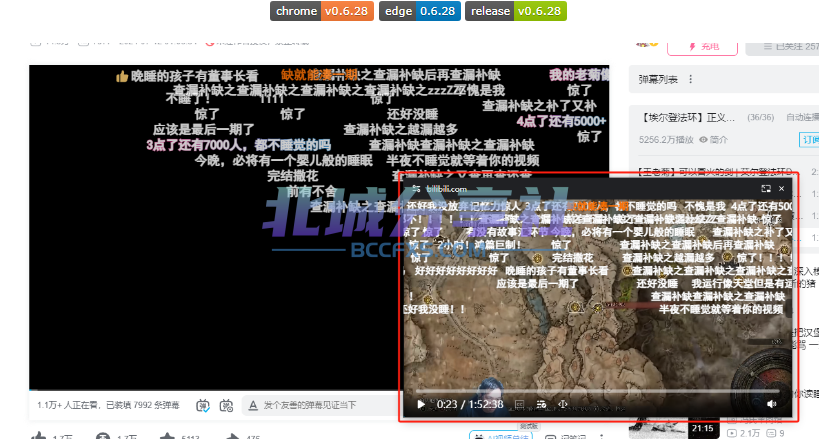Close the picture-in-picture window
The width and height of the screenshot is (839, 439).
click(x=784, y=188)
